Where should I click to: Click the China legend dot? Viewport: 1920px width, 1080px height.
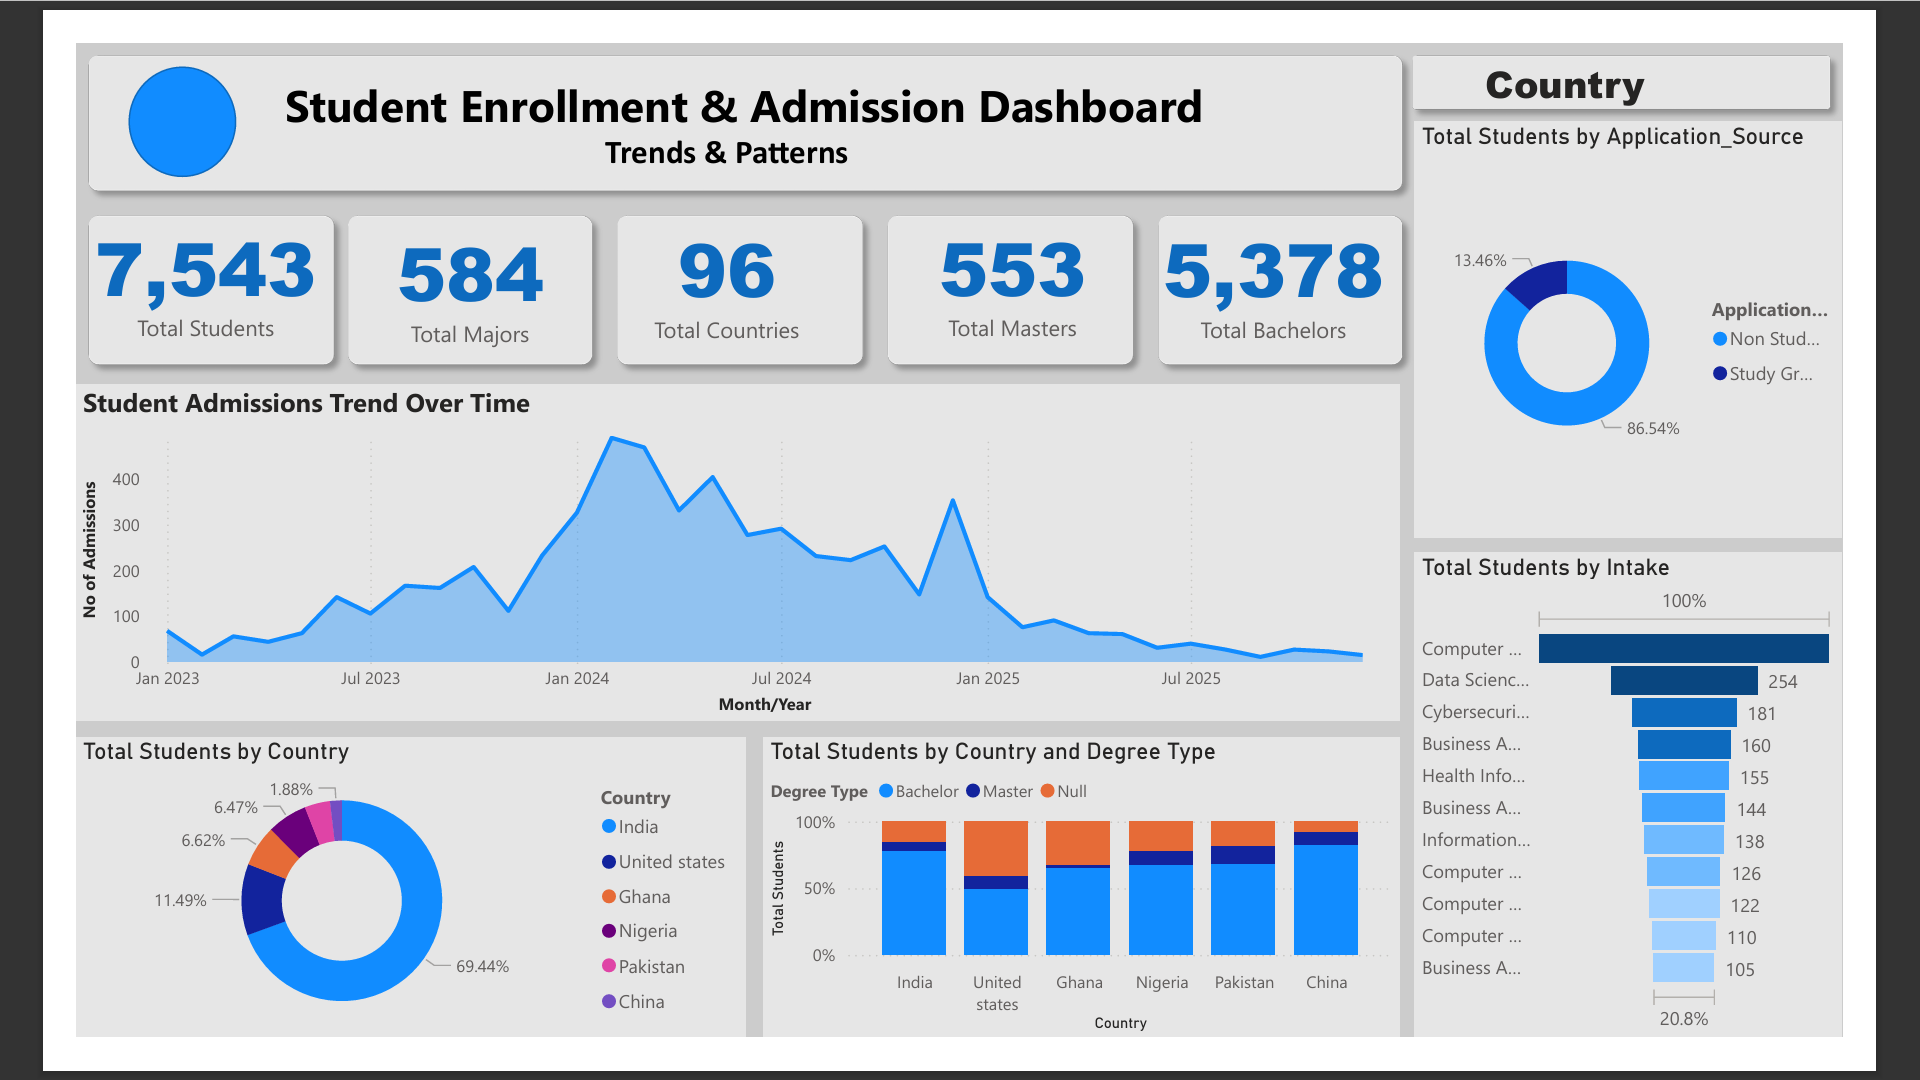point(608,1001)
